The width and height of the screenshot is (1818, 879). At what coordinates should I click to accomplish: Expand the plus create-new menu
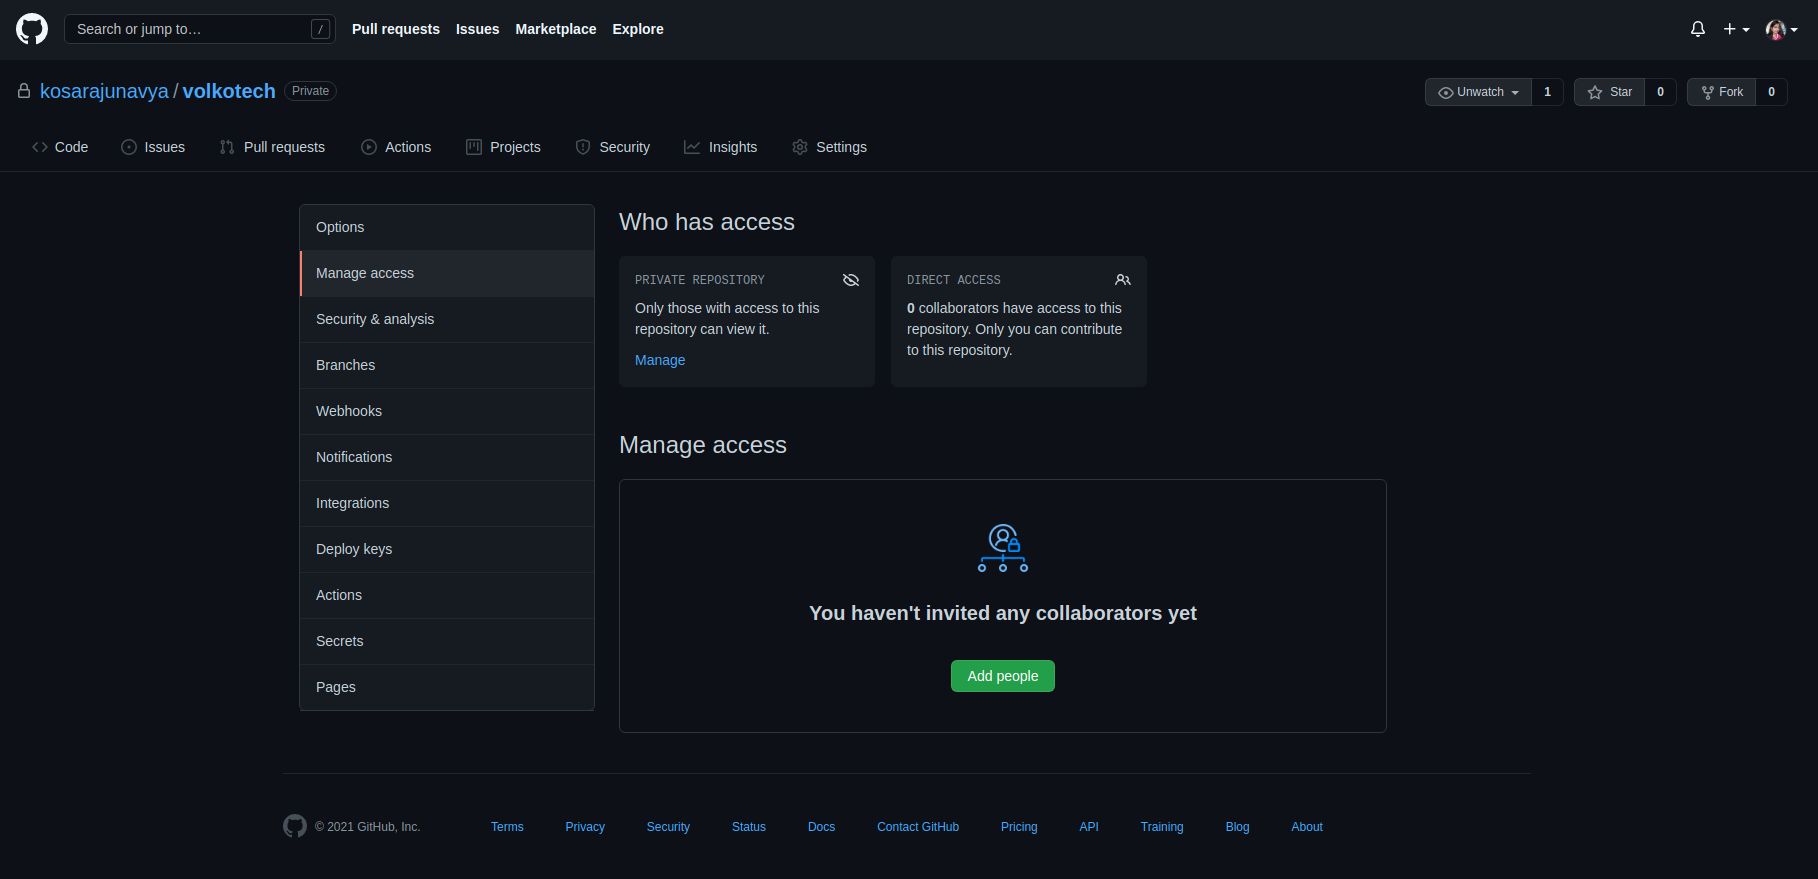(1736, 29)
